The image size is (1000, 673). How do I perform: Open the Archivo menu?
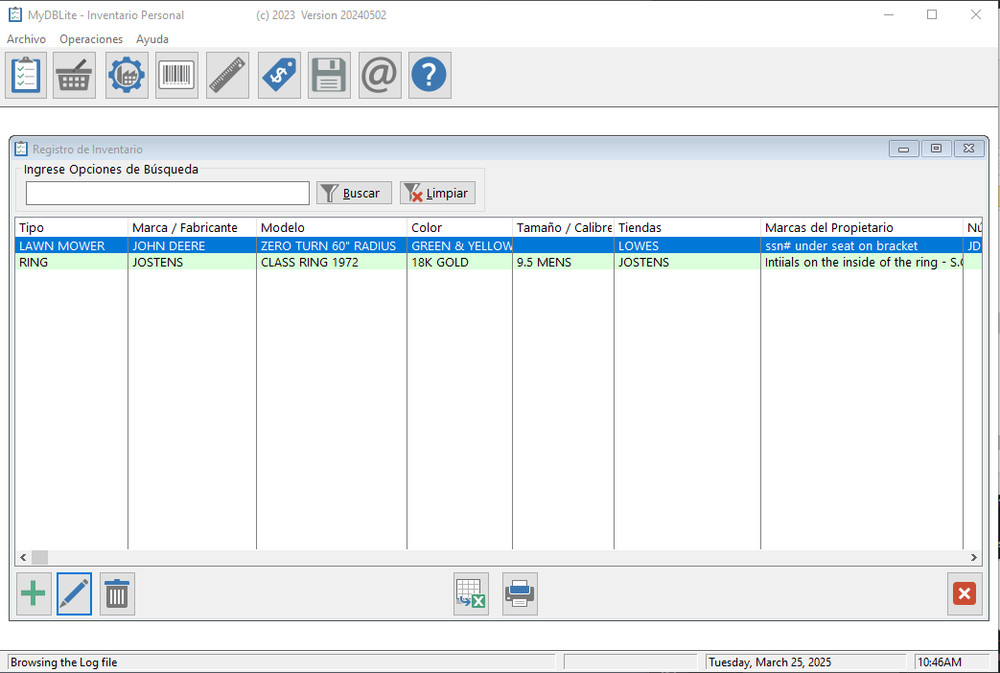click(26, 39)
